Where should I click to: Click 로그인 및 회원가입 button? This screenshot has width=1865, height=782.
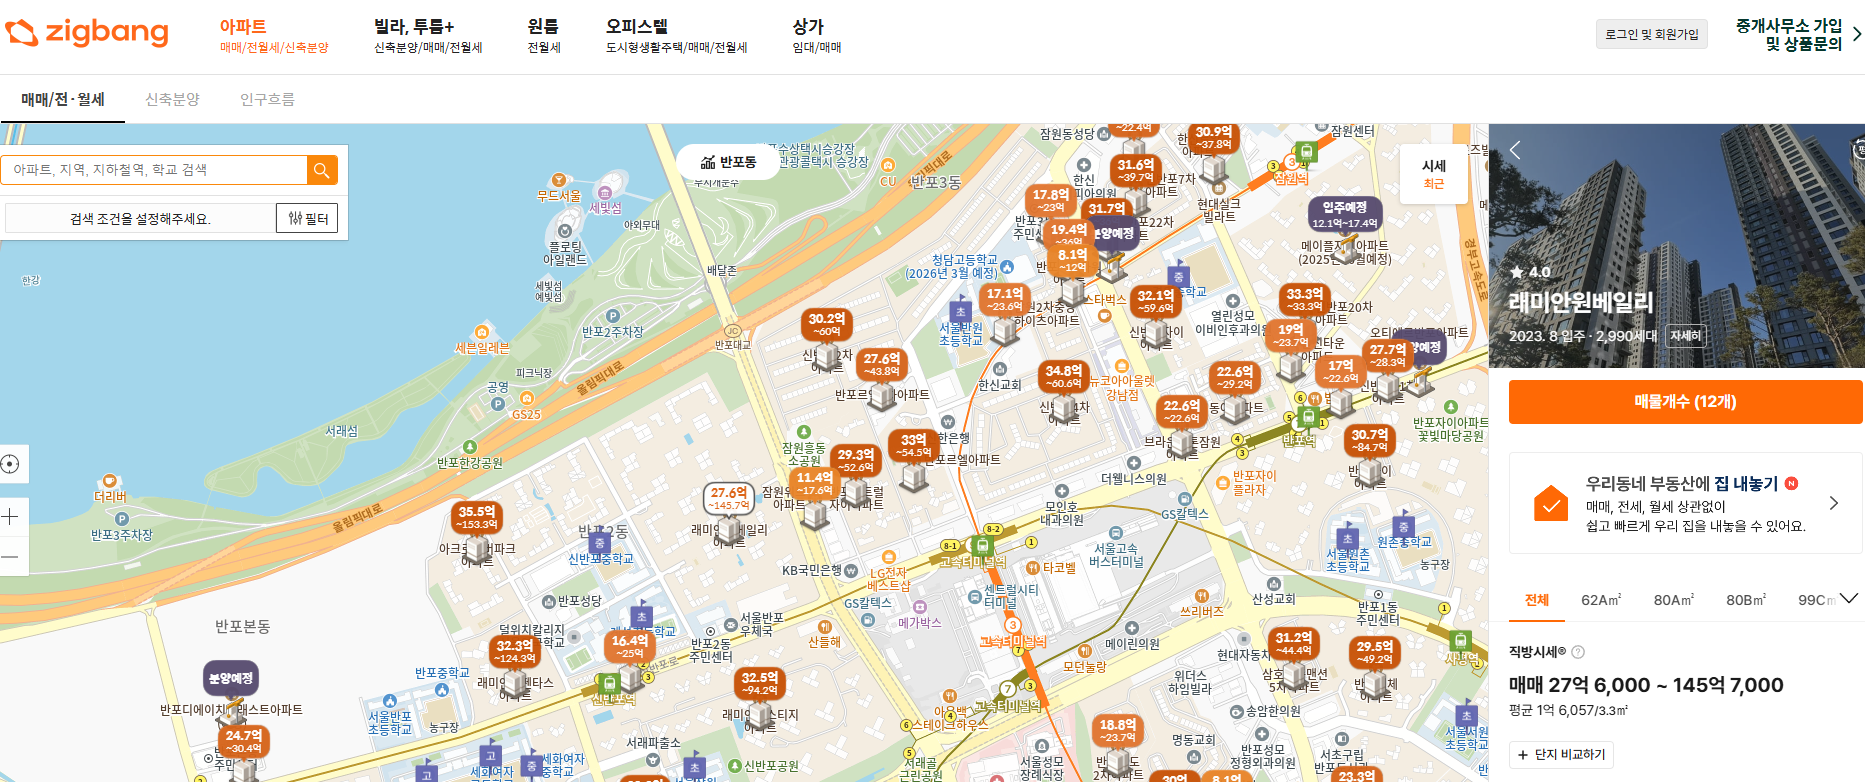click(1652, 34)
